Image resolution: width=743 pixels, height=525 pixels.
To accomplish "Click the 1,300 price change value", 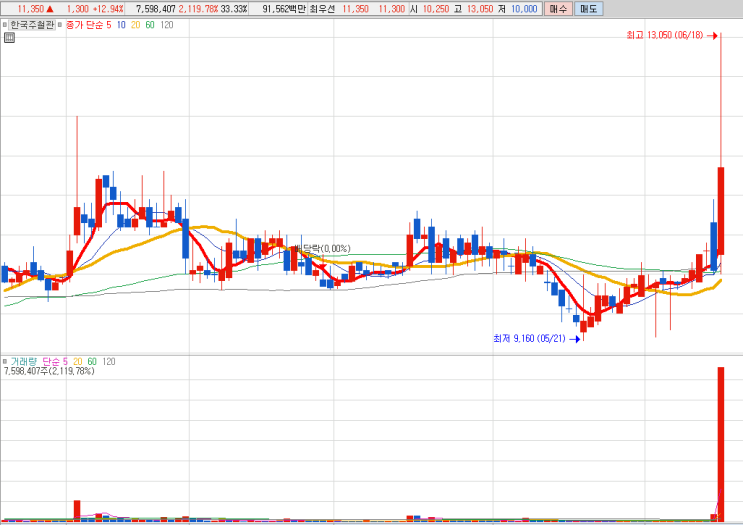I will tap(78, 9).
